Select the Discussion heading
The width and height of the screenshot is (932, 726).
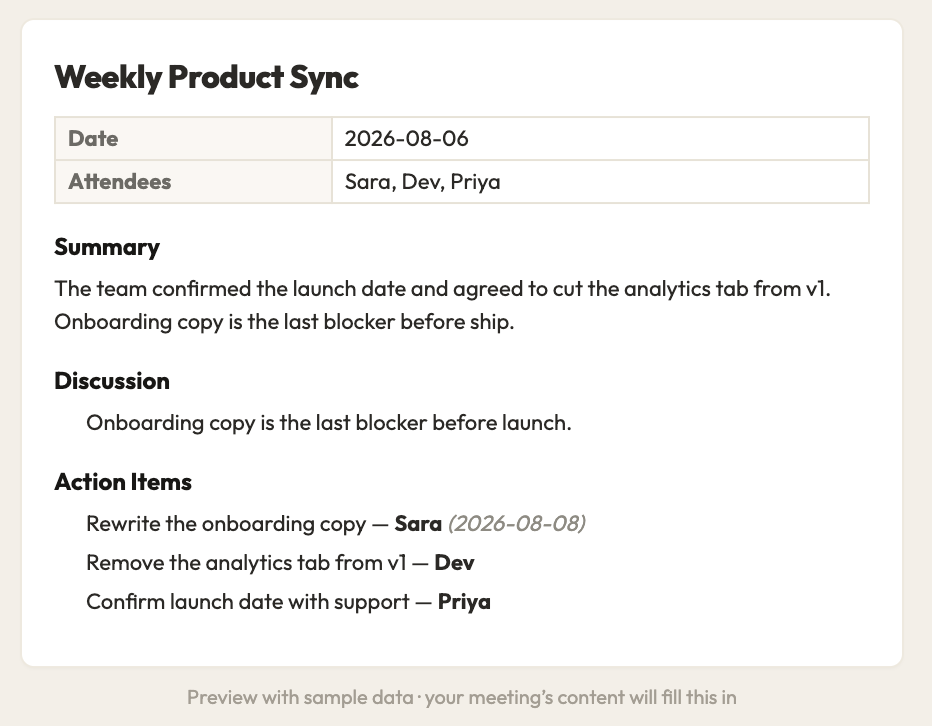tap(112, 381)
